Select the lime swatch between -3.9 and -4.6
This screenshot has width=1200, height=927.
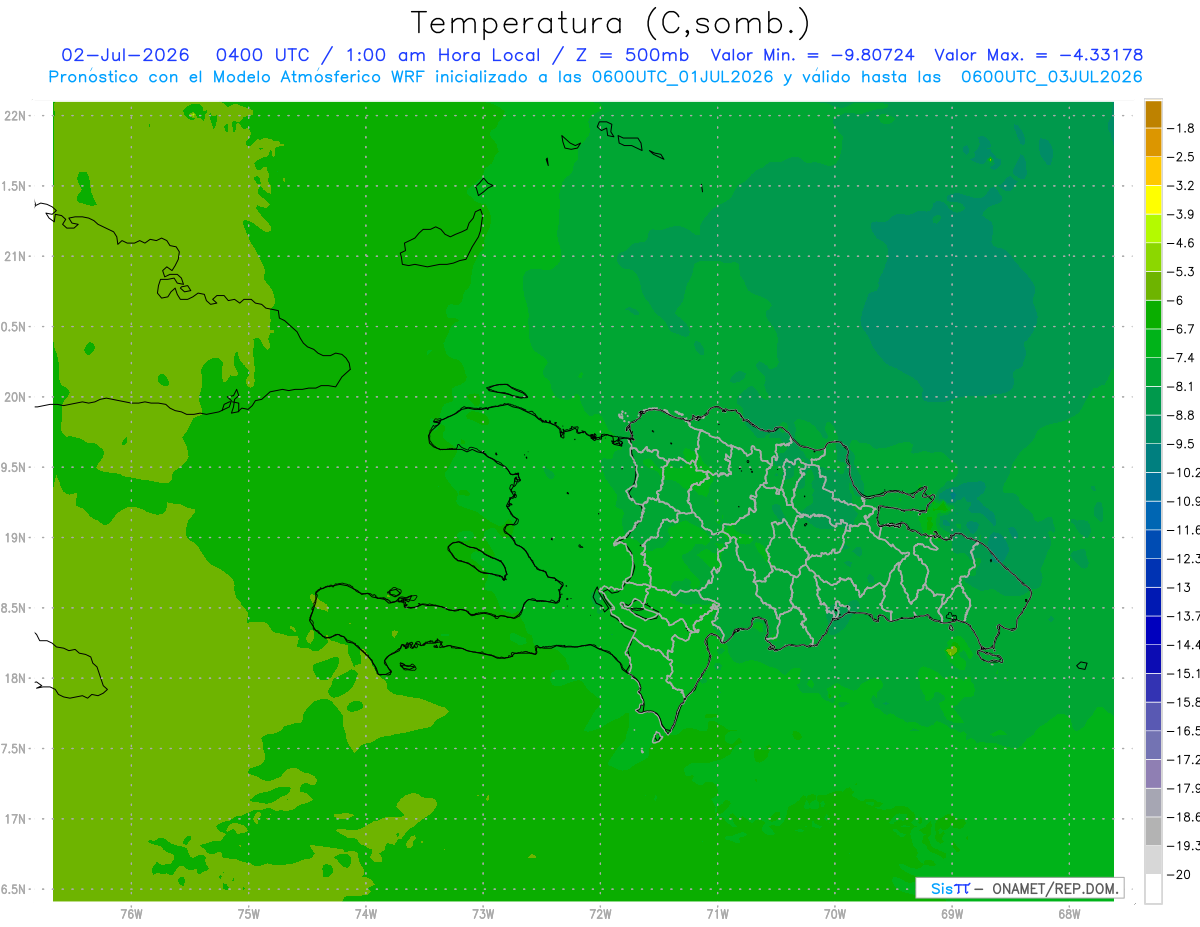coord(1153,228)
